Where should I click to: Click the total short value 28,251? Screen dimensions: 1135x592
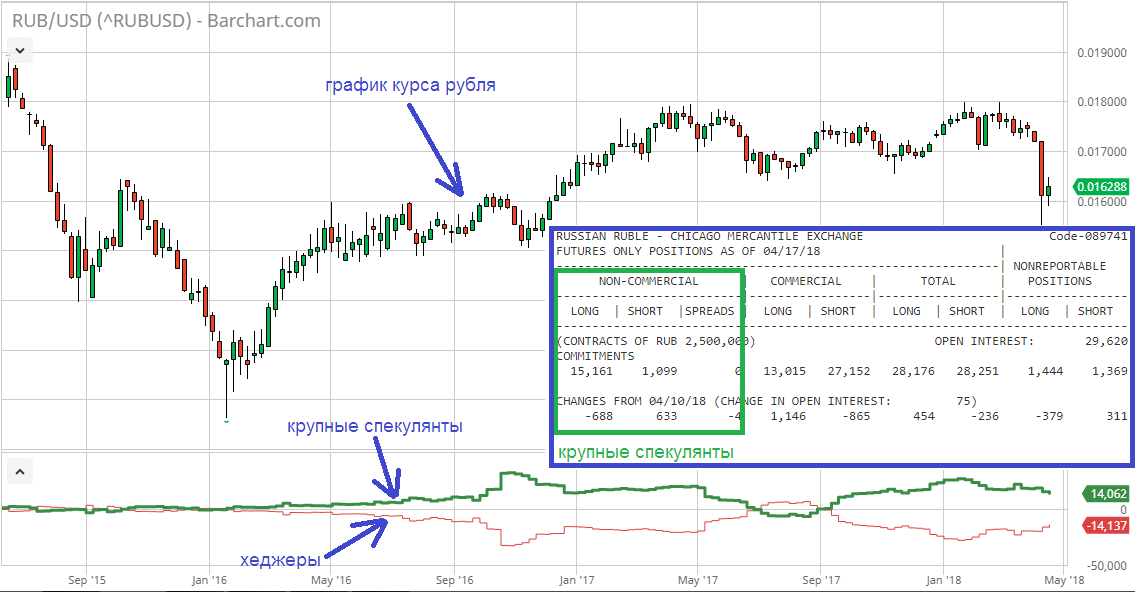point(978,371)
